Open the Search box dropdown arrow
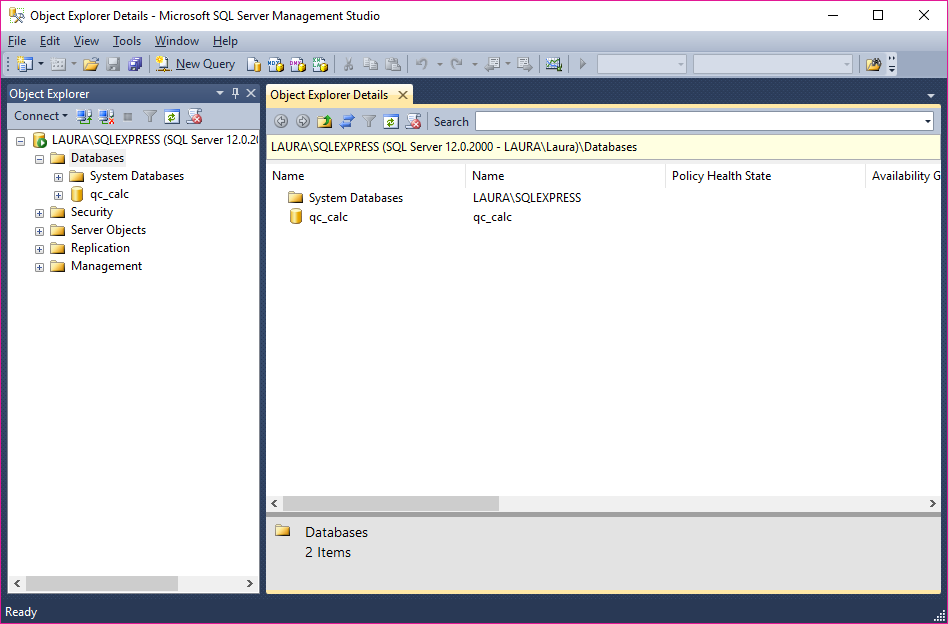Viewport: 949px width, 624px height. [x=927, y=122]
